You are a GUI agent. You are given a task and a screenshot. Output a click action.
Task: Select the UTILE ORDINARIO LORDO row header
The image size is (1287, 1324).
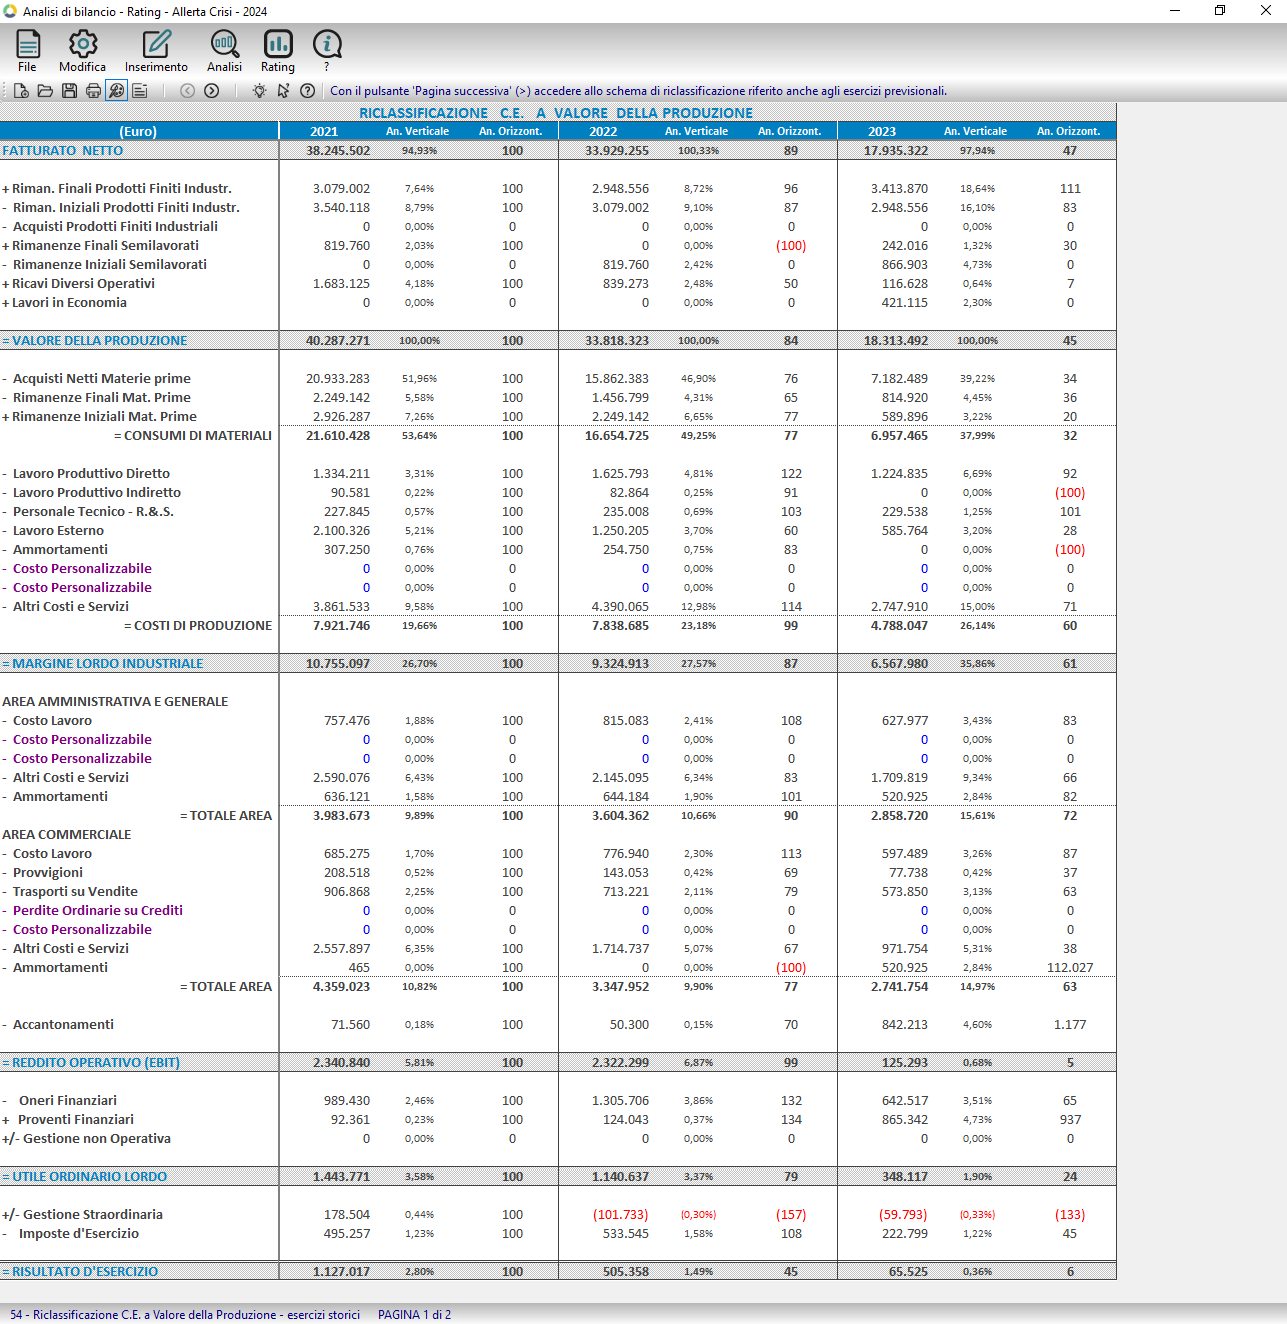85,1177
